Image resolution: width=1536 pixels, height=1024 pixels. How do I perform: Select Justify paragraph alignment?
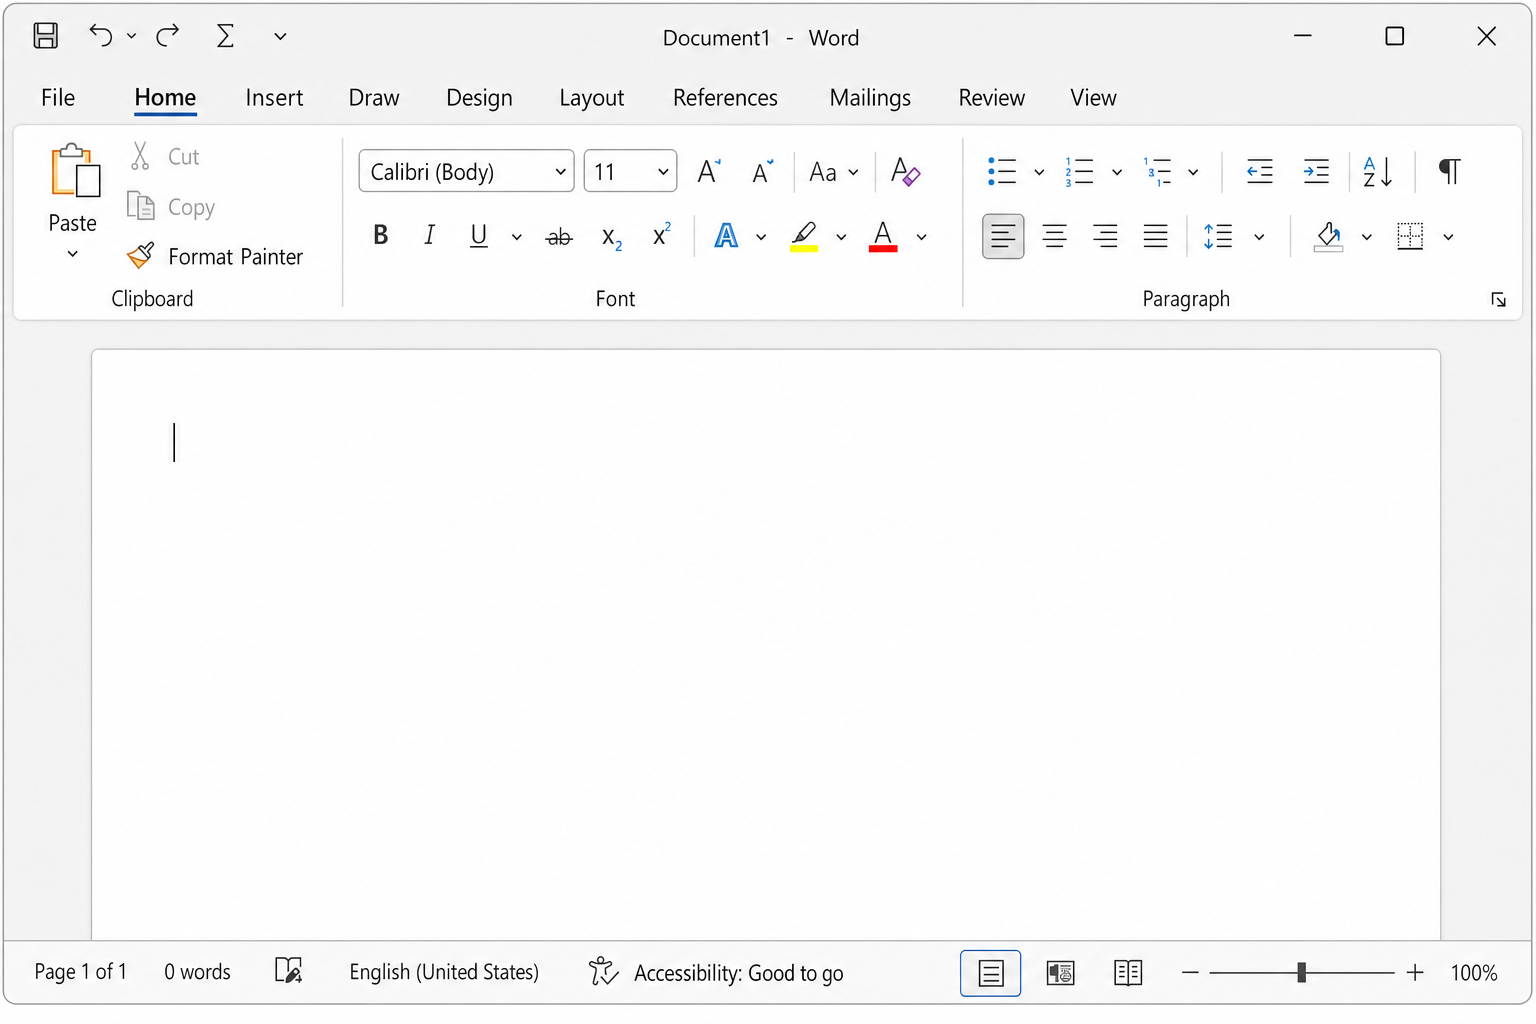(1155, 236)
